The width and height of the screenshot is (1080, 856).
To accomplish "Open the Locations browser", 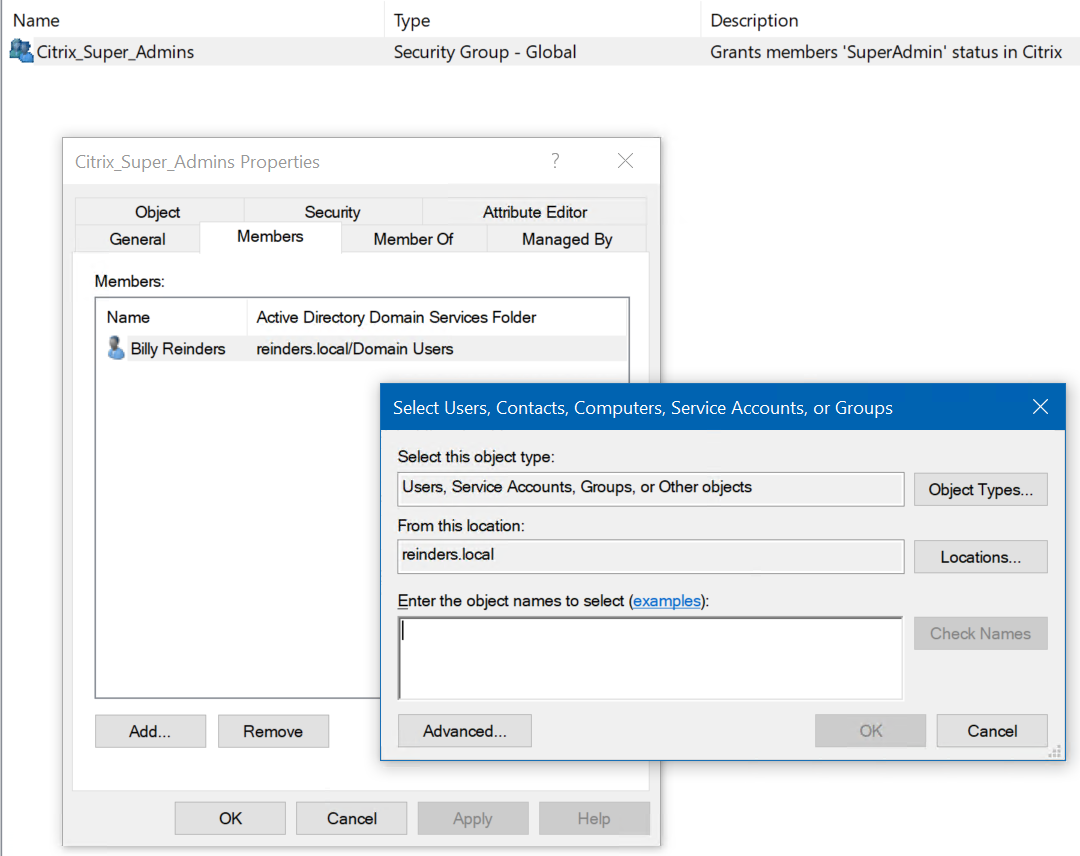I will point(980,557).
